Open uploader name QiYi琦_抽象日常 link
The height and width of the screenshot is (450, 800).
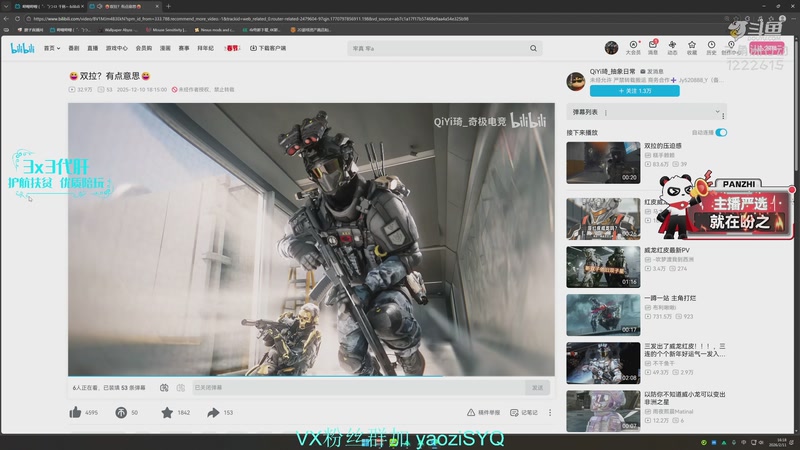click(x=612, y=71)
